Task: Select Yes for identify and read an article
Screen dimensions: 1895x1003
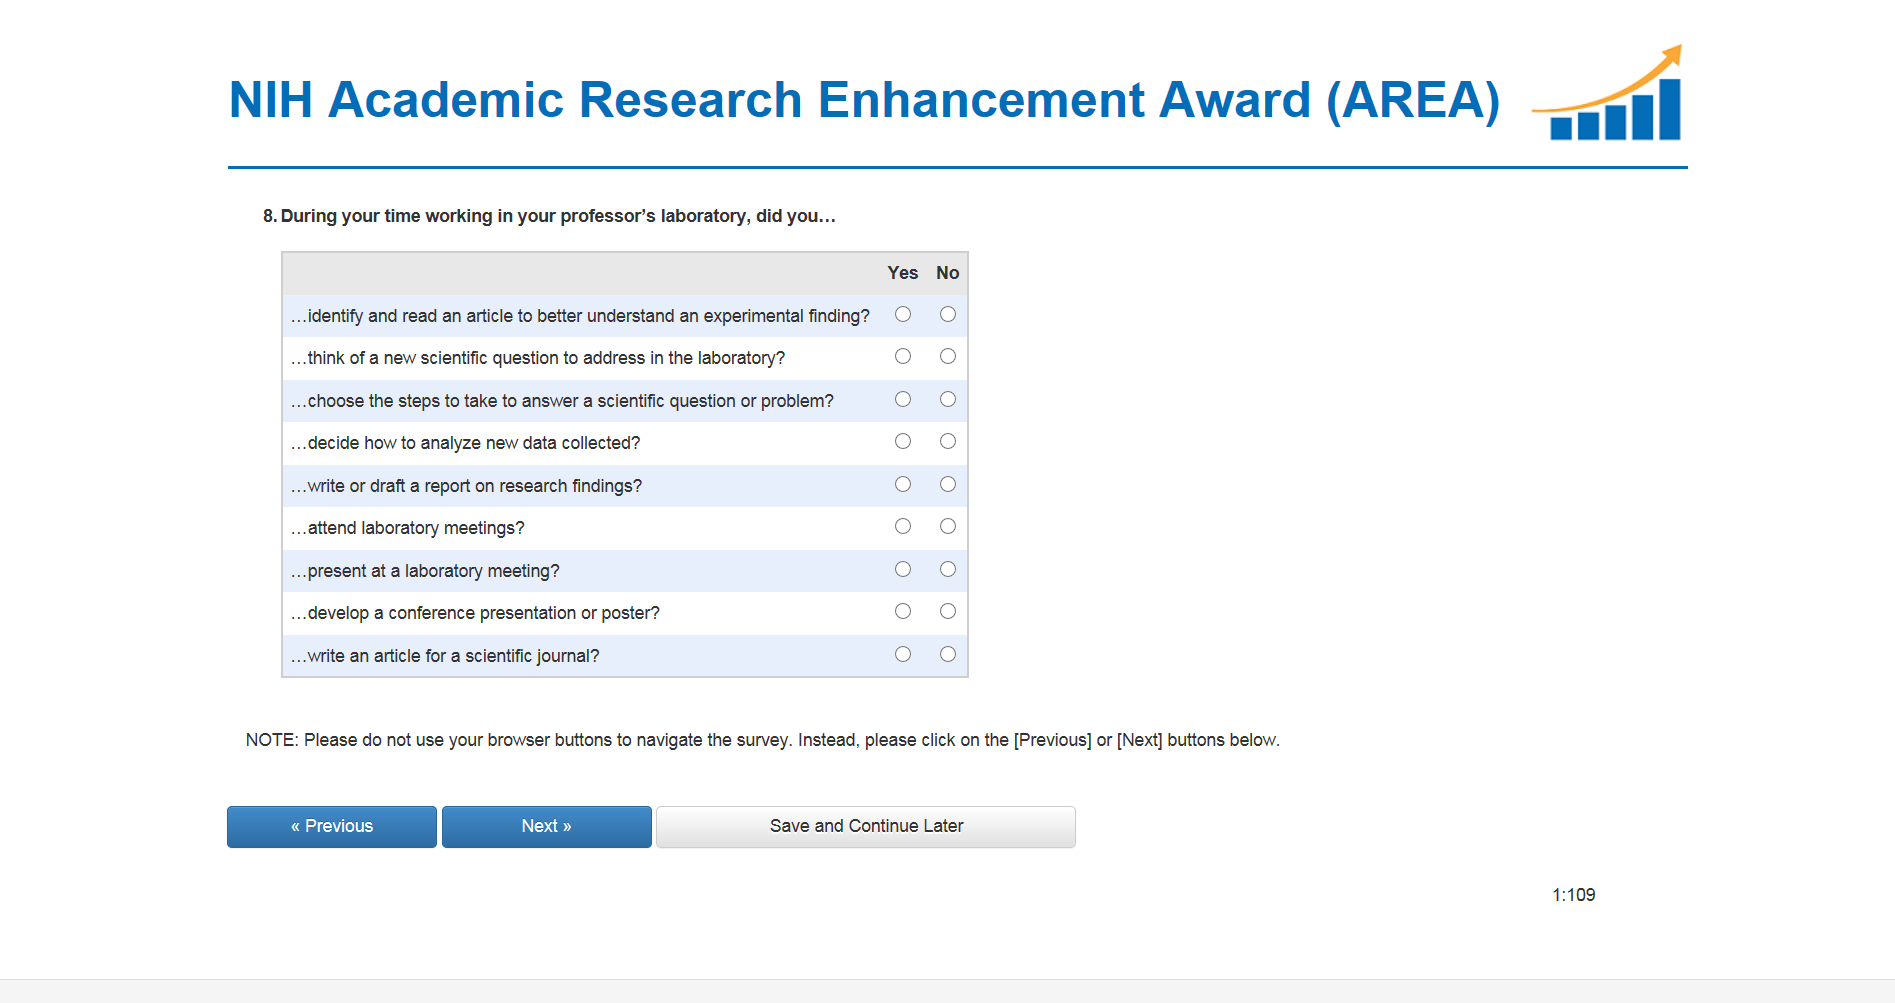Action: (903, 314)
